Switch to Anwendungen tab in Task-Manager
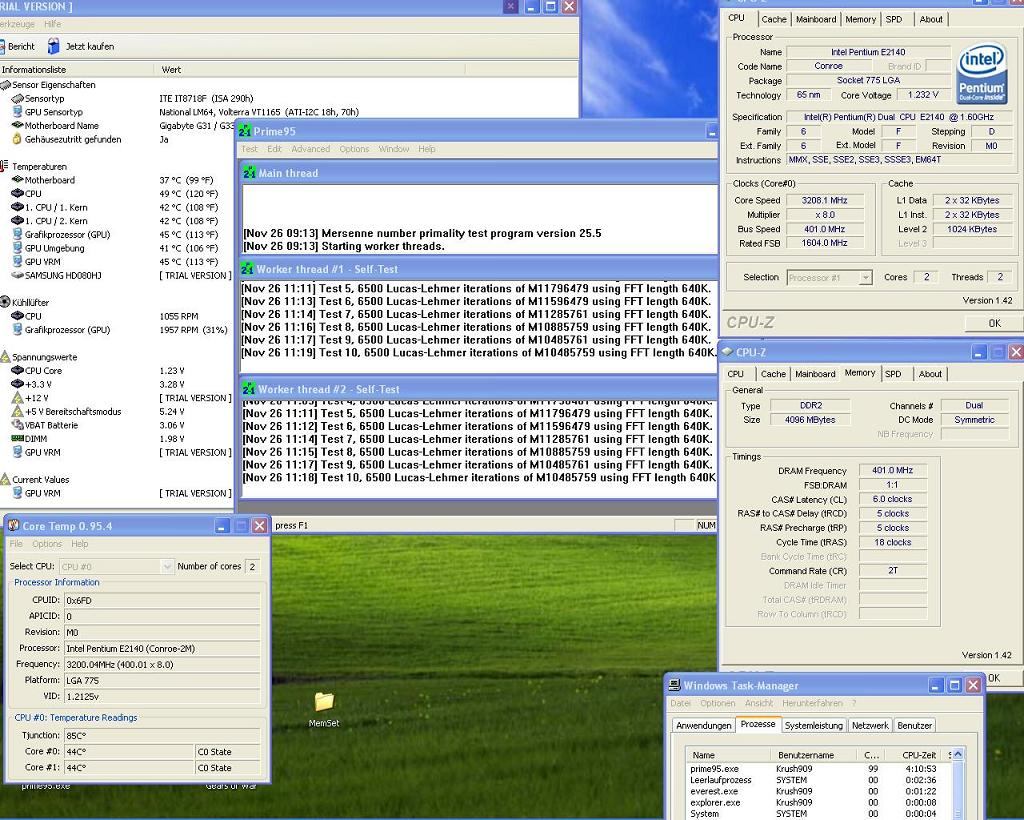The height and width of the screenshot is (820, 1024). point(703,725)
